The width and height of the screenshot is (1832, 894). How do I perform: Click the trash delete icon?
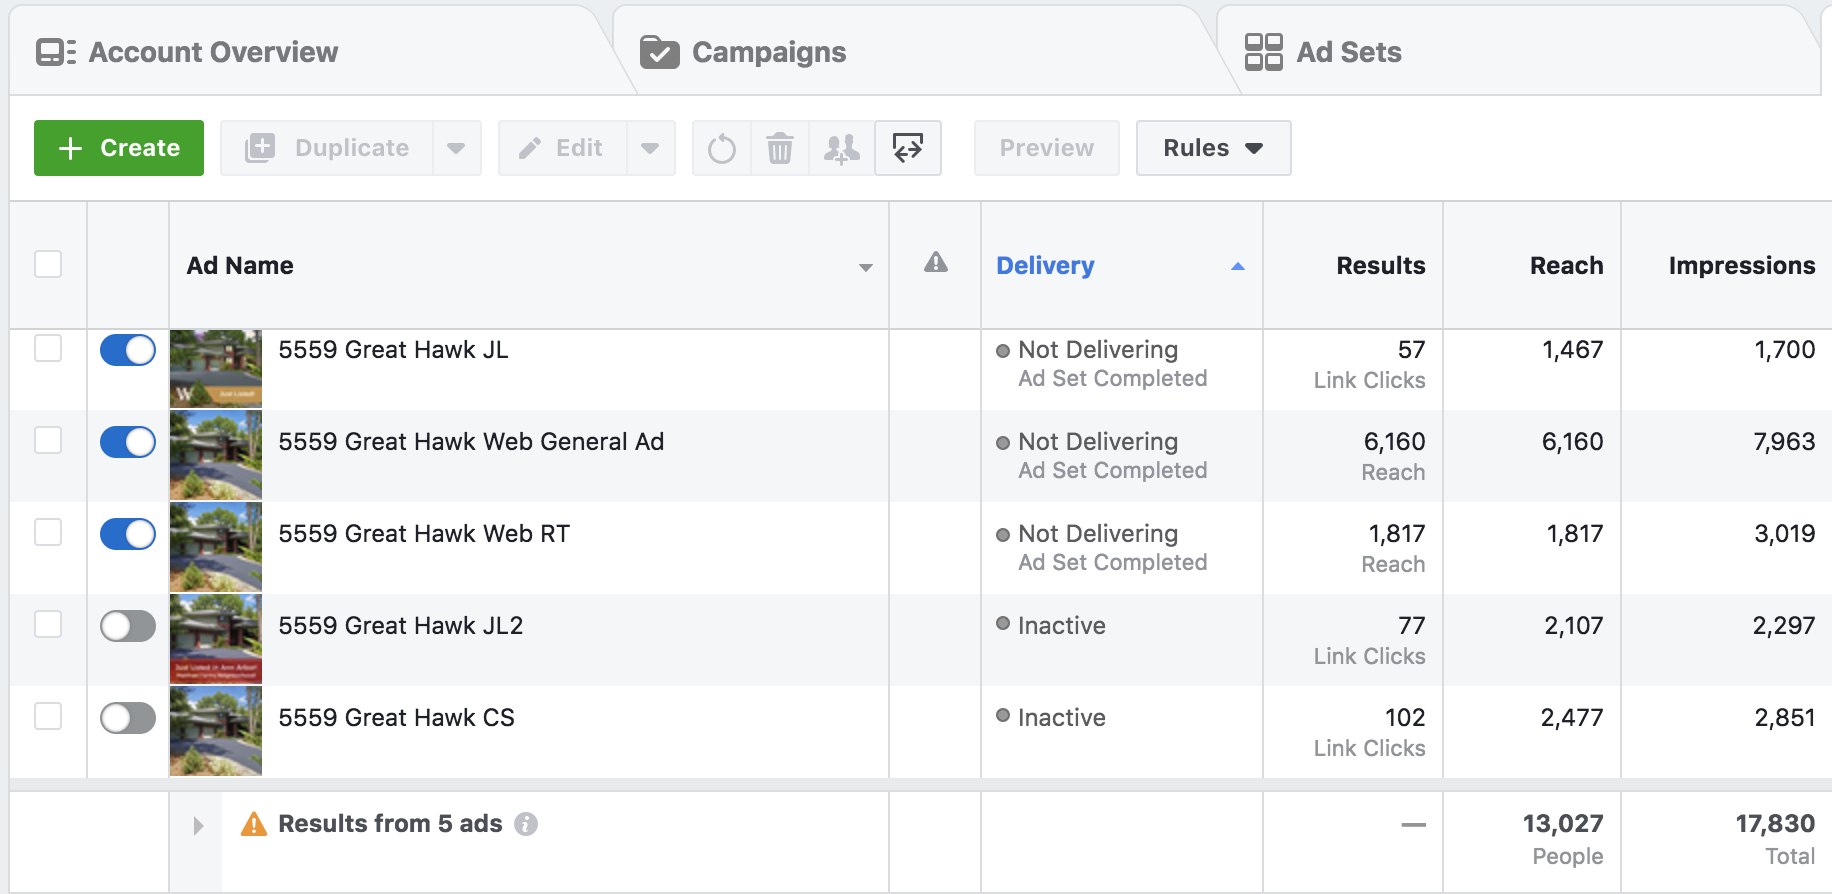(780, 149)
